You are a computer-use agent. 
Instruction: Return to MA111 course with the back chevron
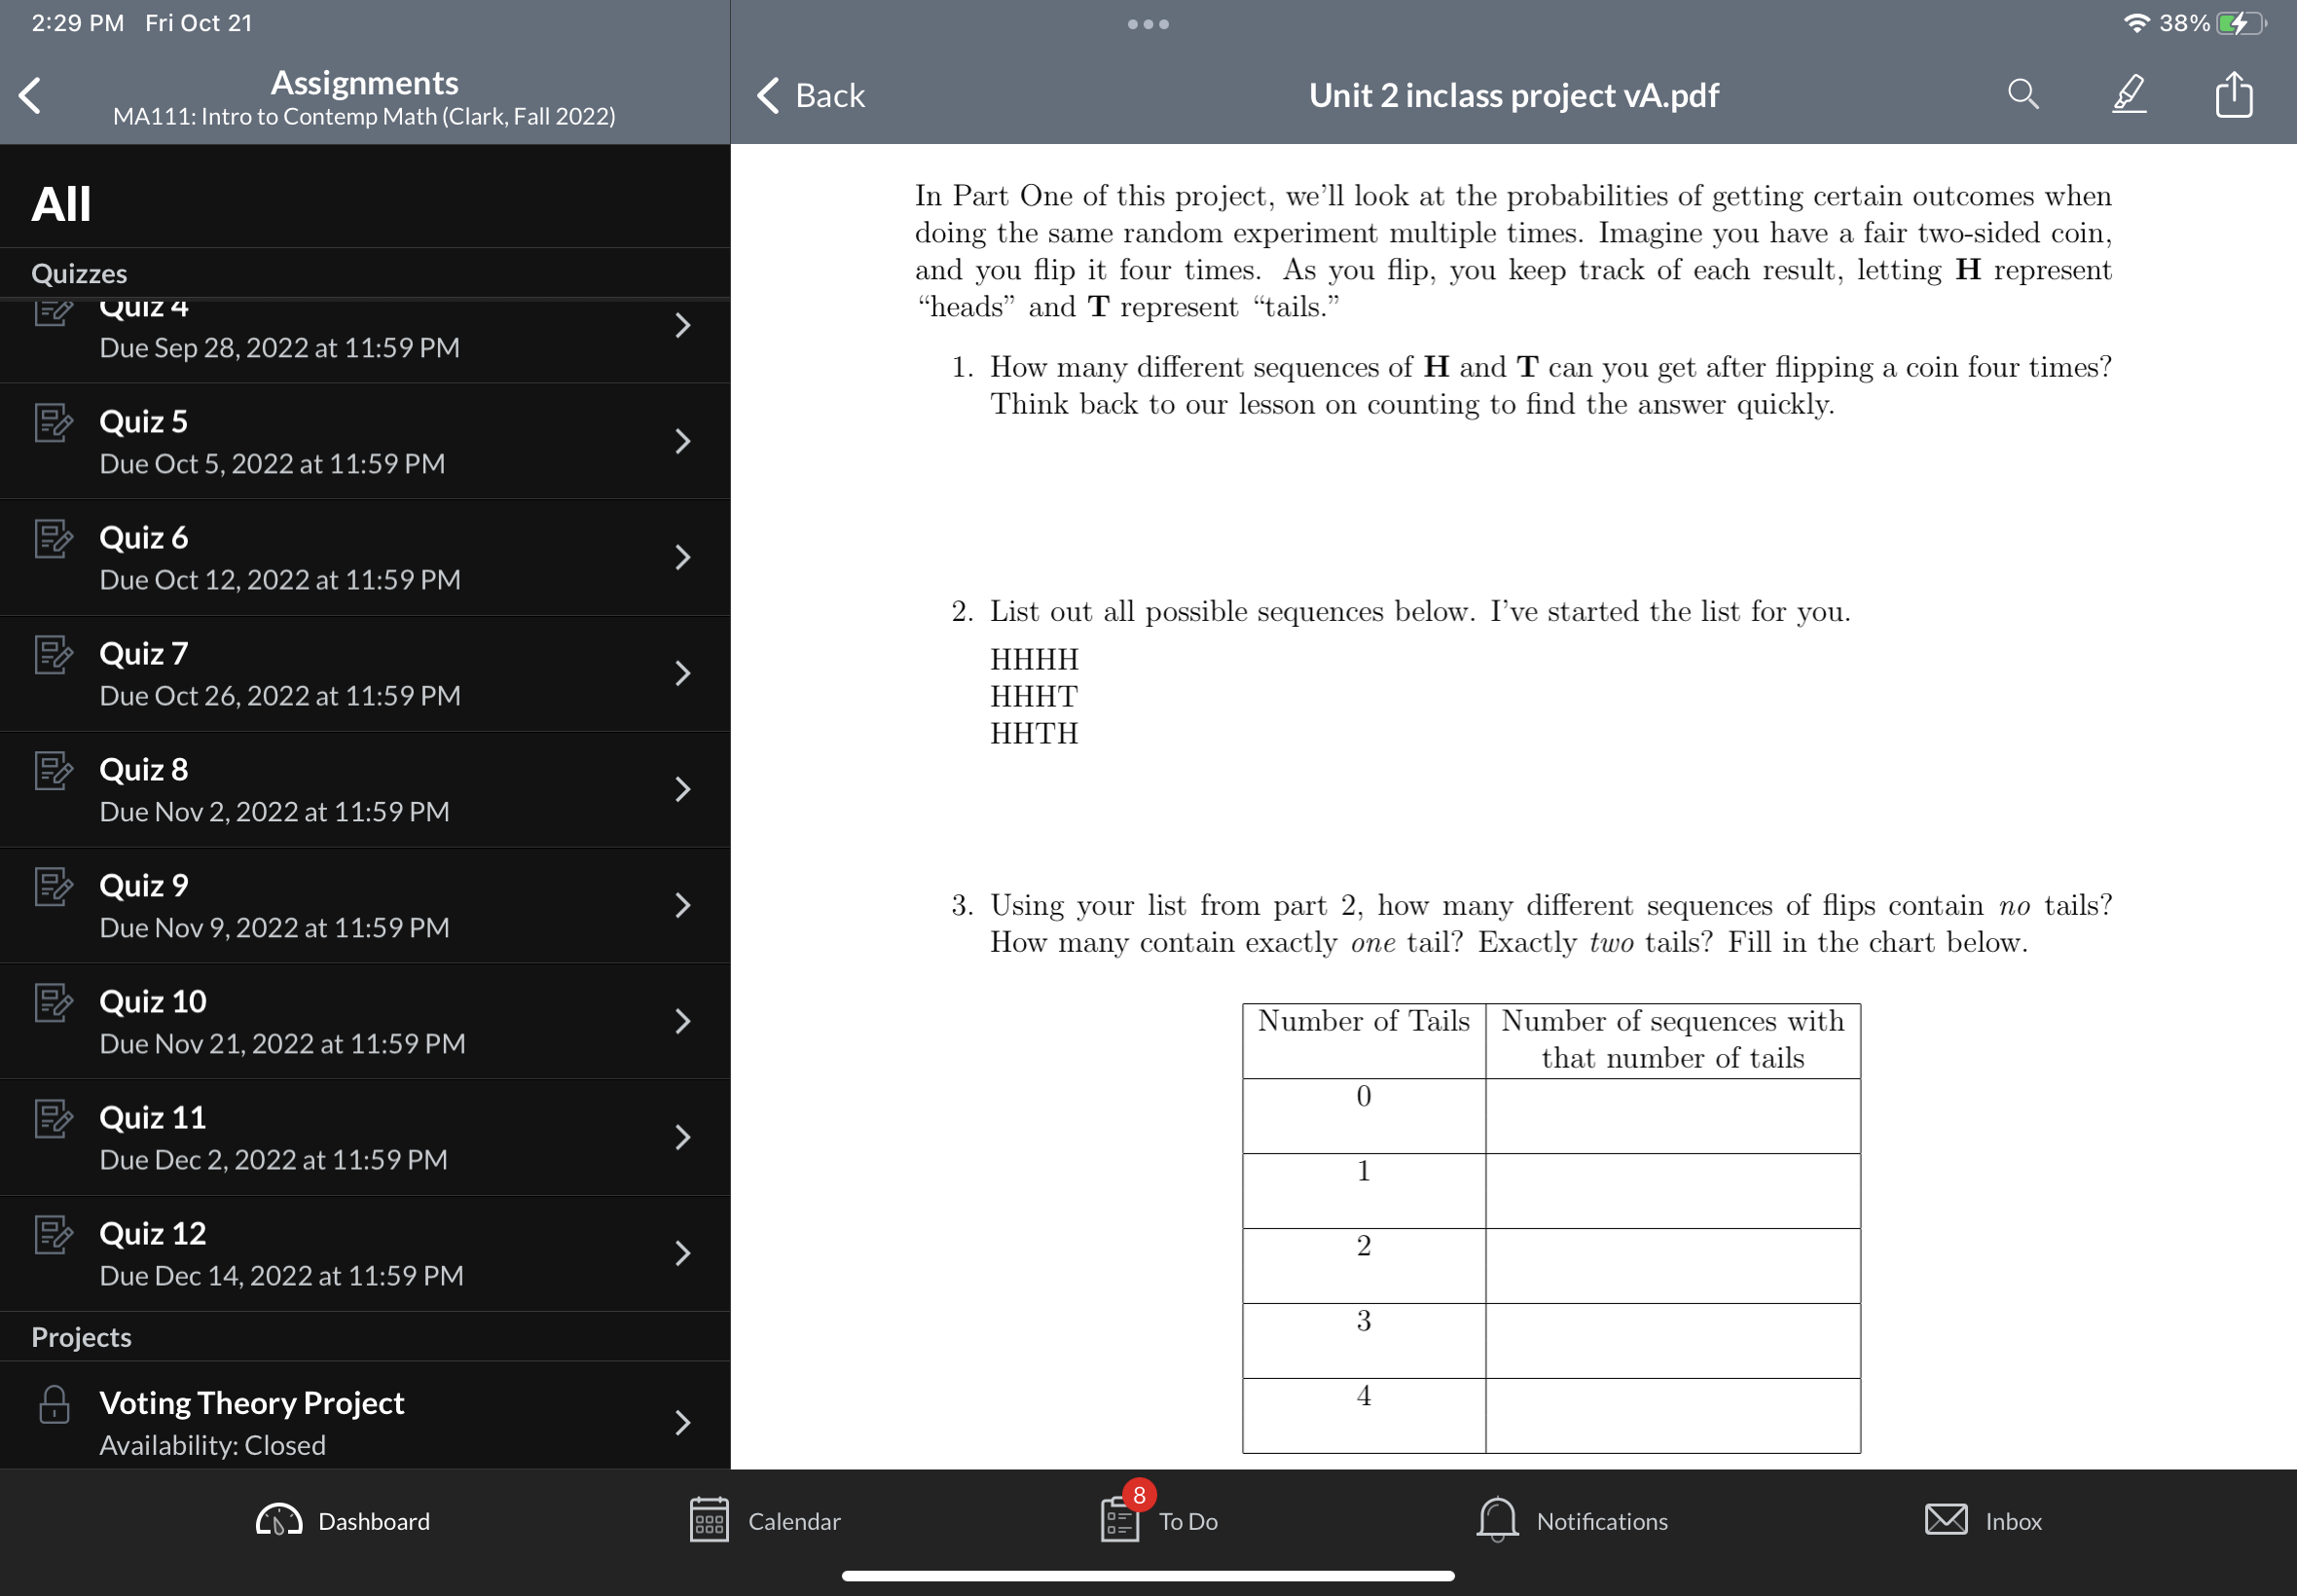click(29, 96)
